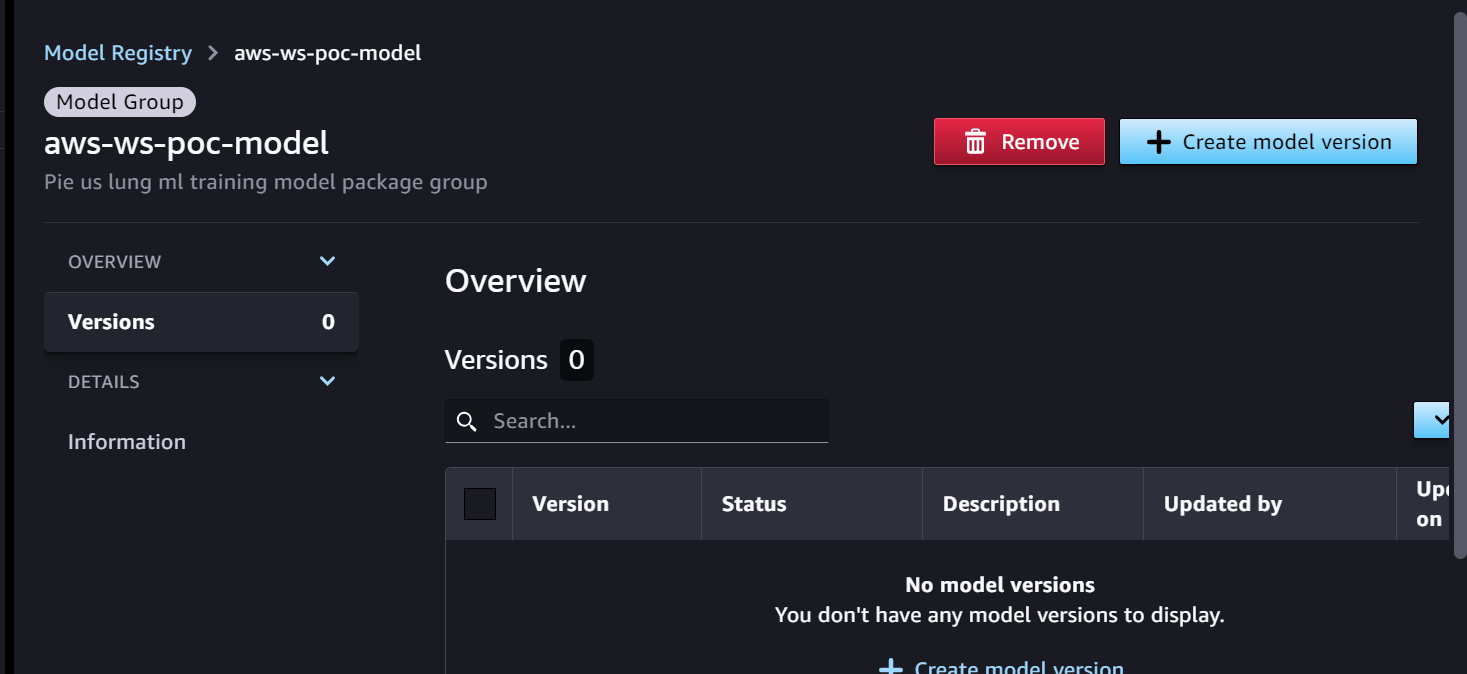
Task: Open the Model Registry breadcrumb link
Action: (117, 53)
